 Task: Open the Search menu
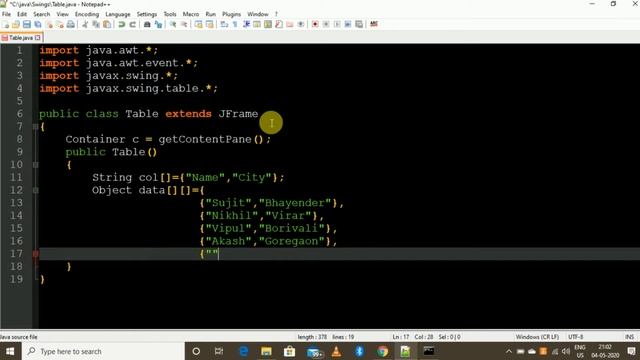tap(42, 14)
